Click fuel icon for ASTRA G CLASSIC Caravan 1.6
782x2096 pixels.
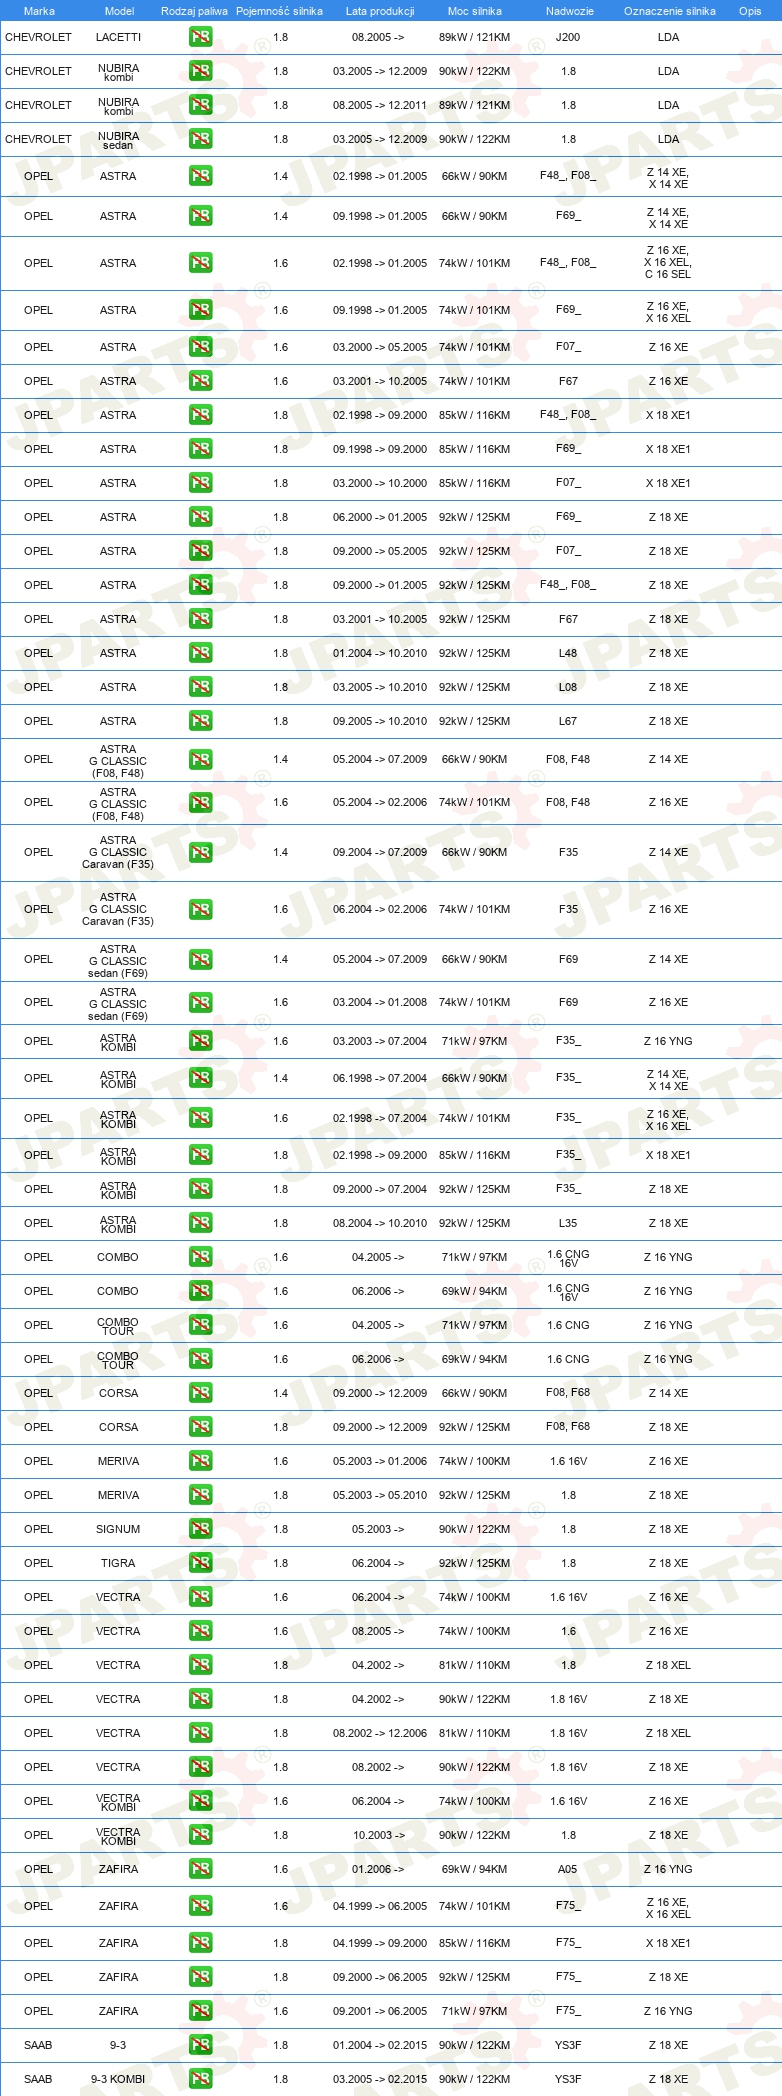click(x=200, y=909)
